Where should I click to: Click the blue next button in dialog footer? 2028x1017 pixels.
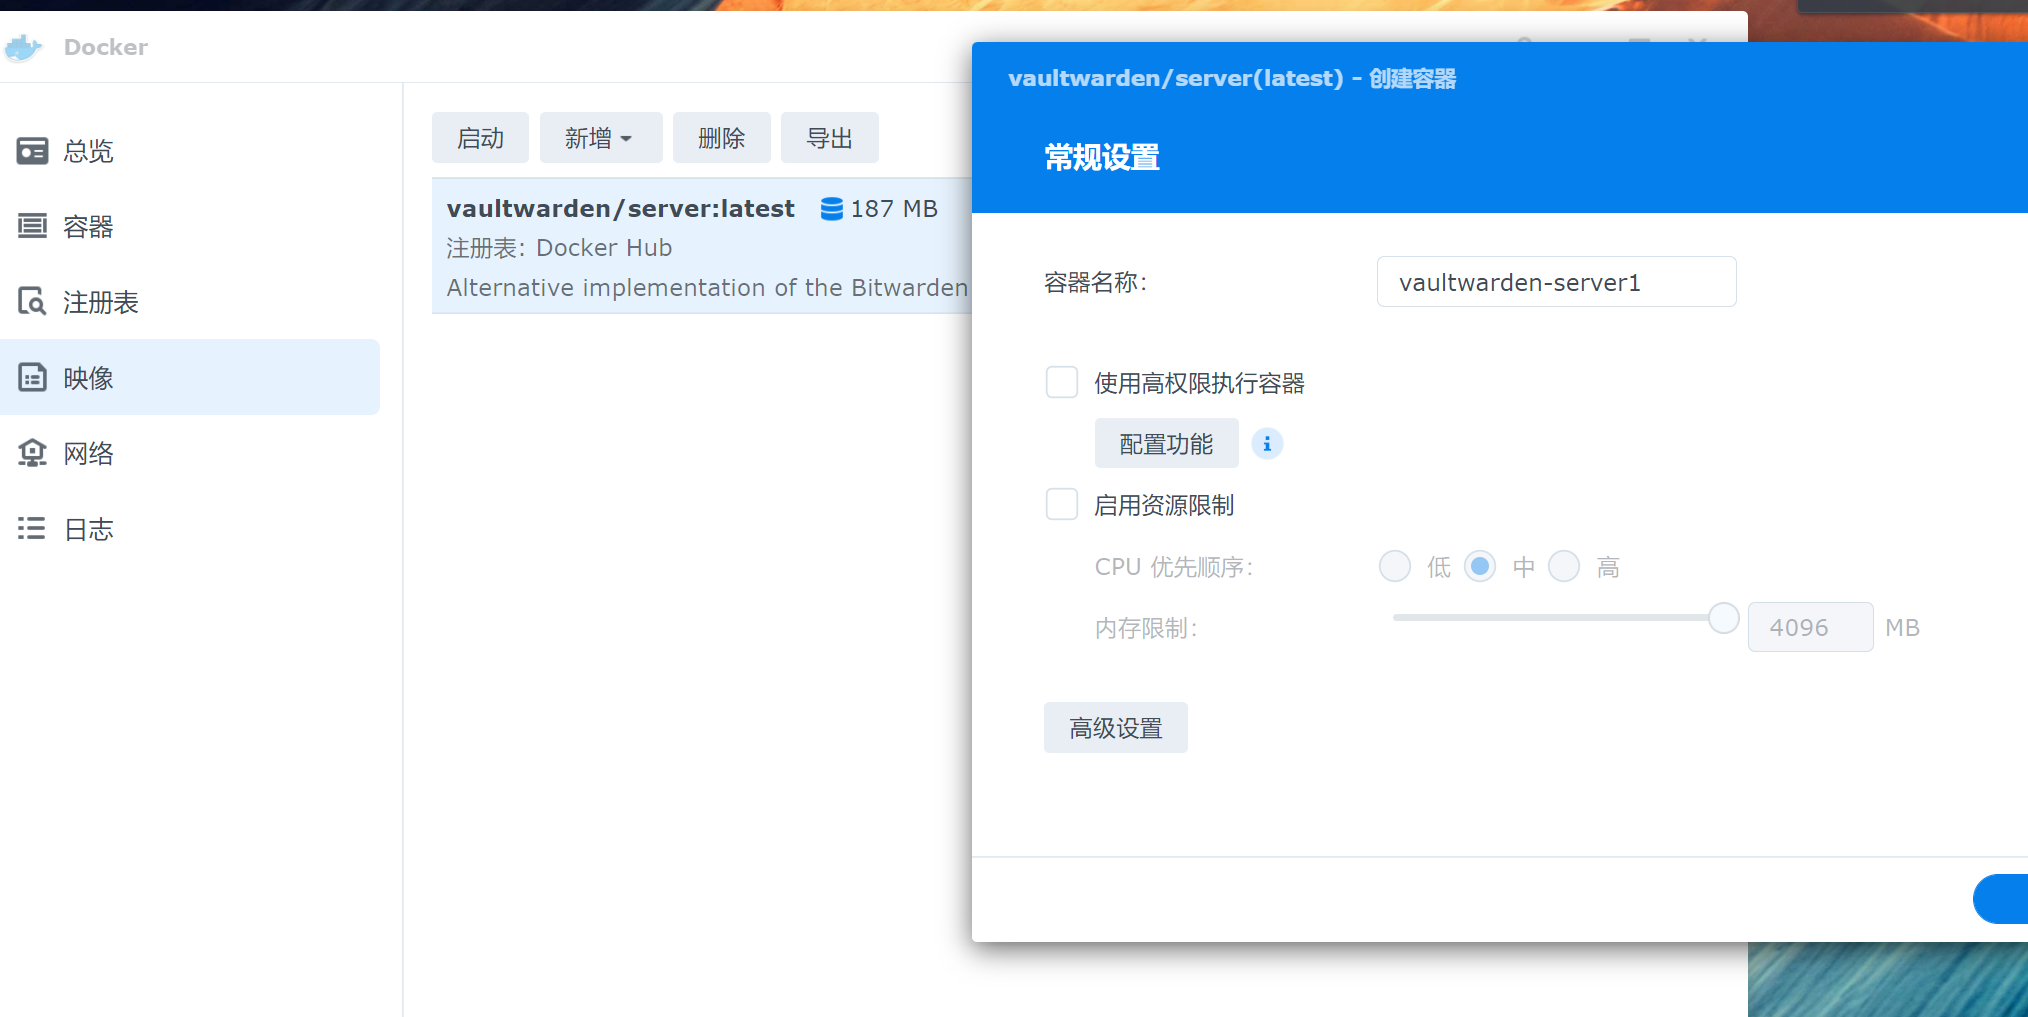2001,899
